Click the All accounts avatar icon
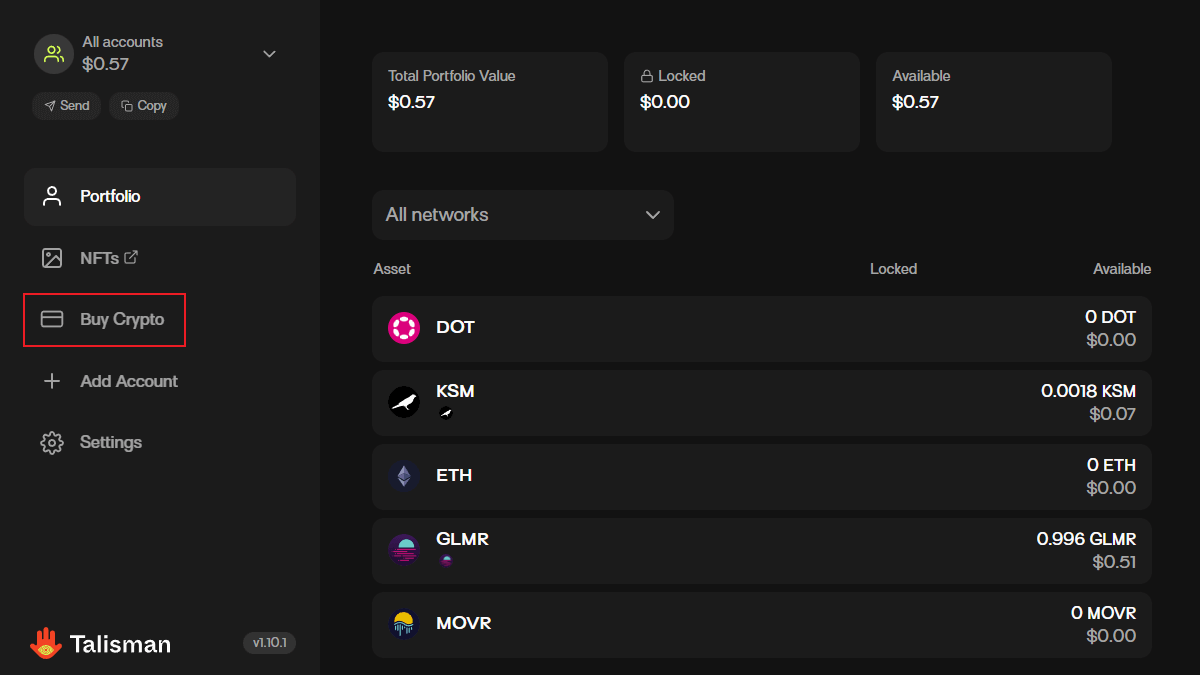This screenshot has width=1200, height=675. [x=54, y=54]
